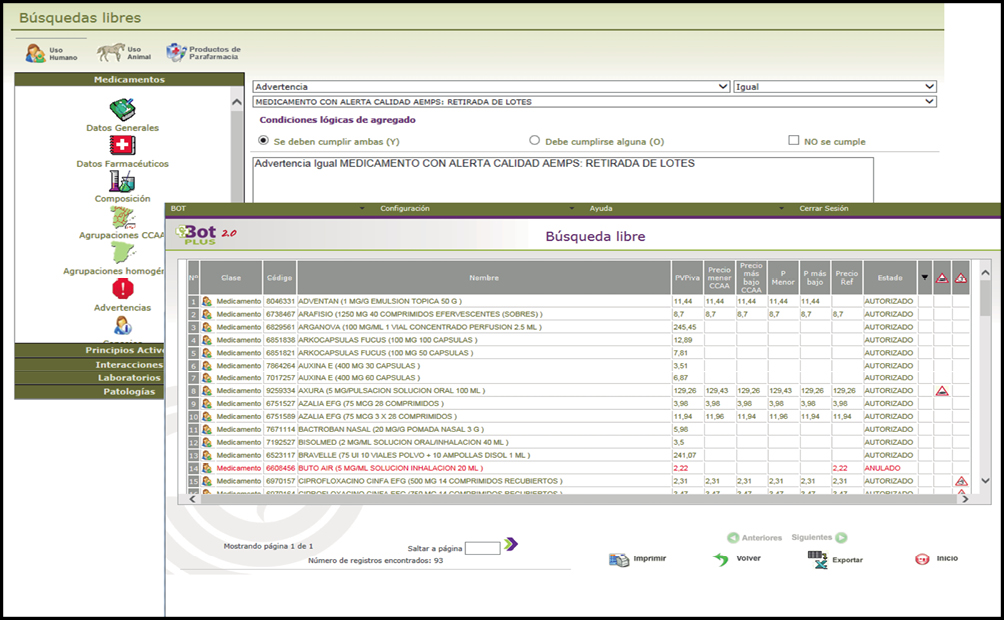
Task: Open Productos de Parafarmacia icon
Action: [x=176, y=53]
